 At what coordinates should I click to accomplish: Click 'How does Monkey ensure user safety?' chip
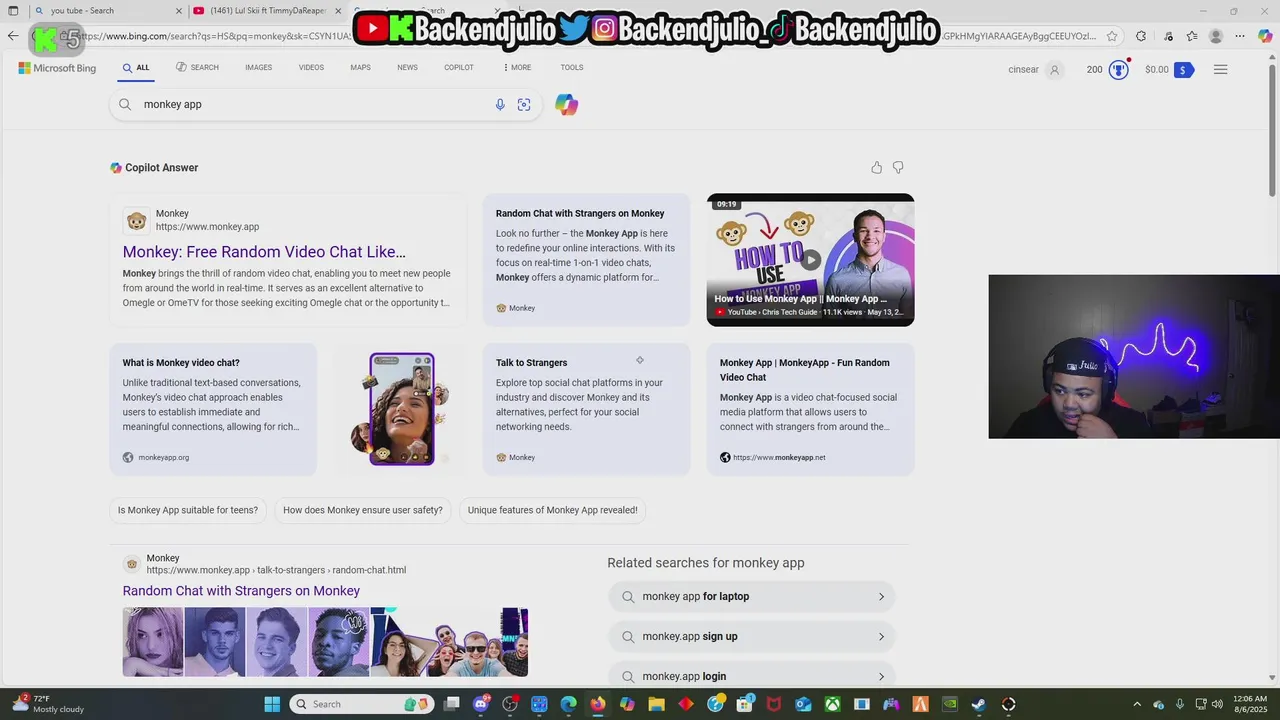[x=363, y=510]
